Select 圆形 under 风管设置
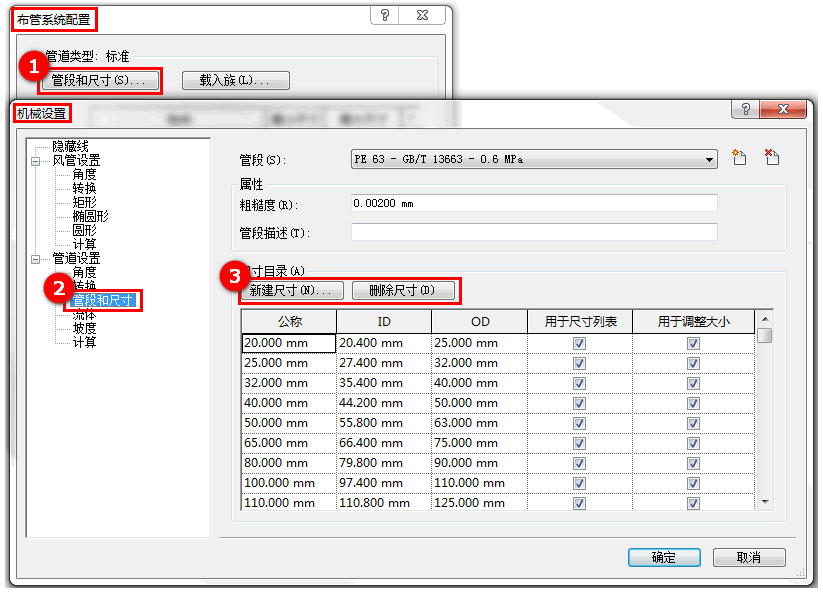Screen dimensions: 823x592 point(84,230)
